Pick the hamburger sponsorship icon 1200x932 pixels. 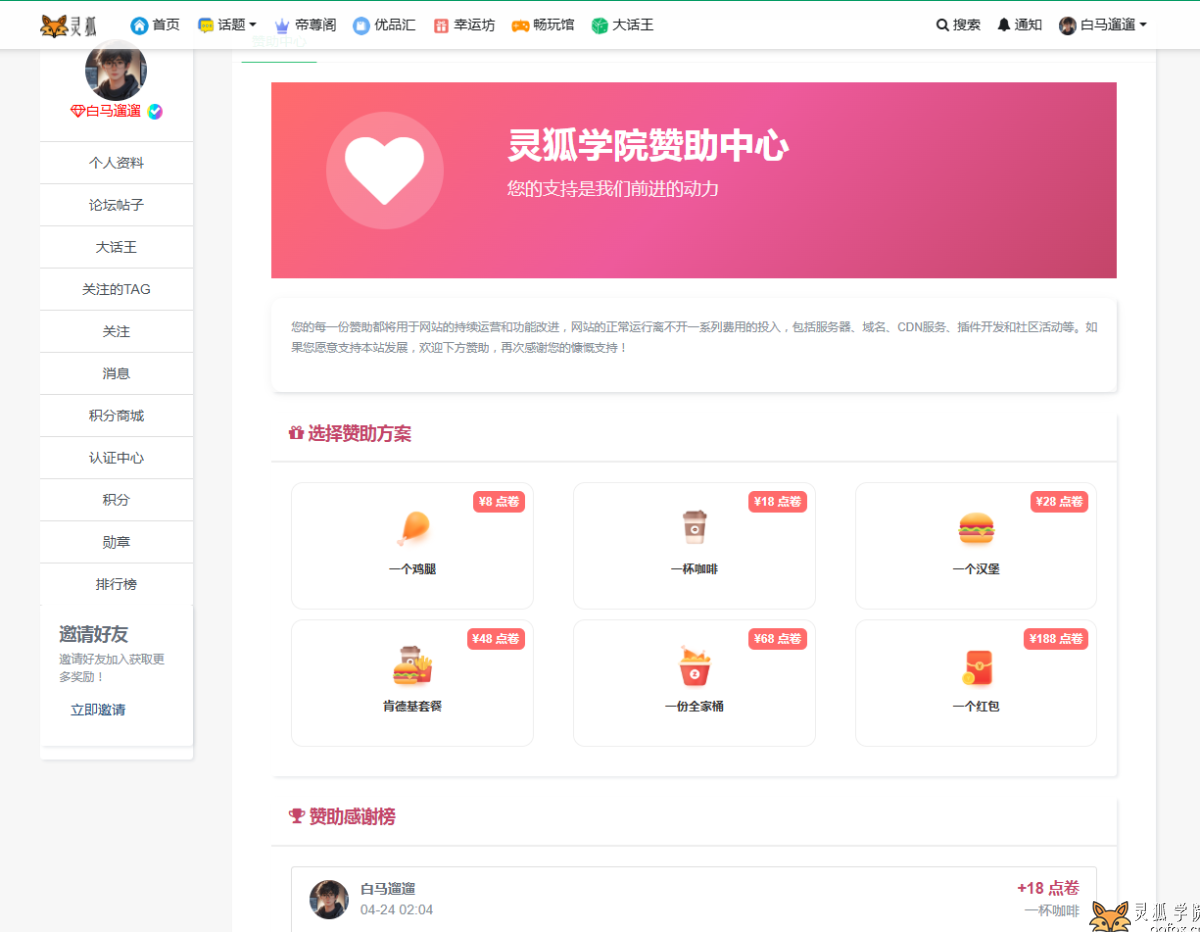point(976,528)
